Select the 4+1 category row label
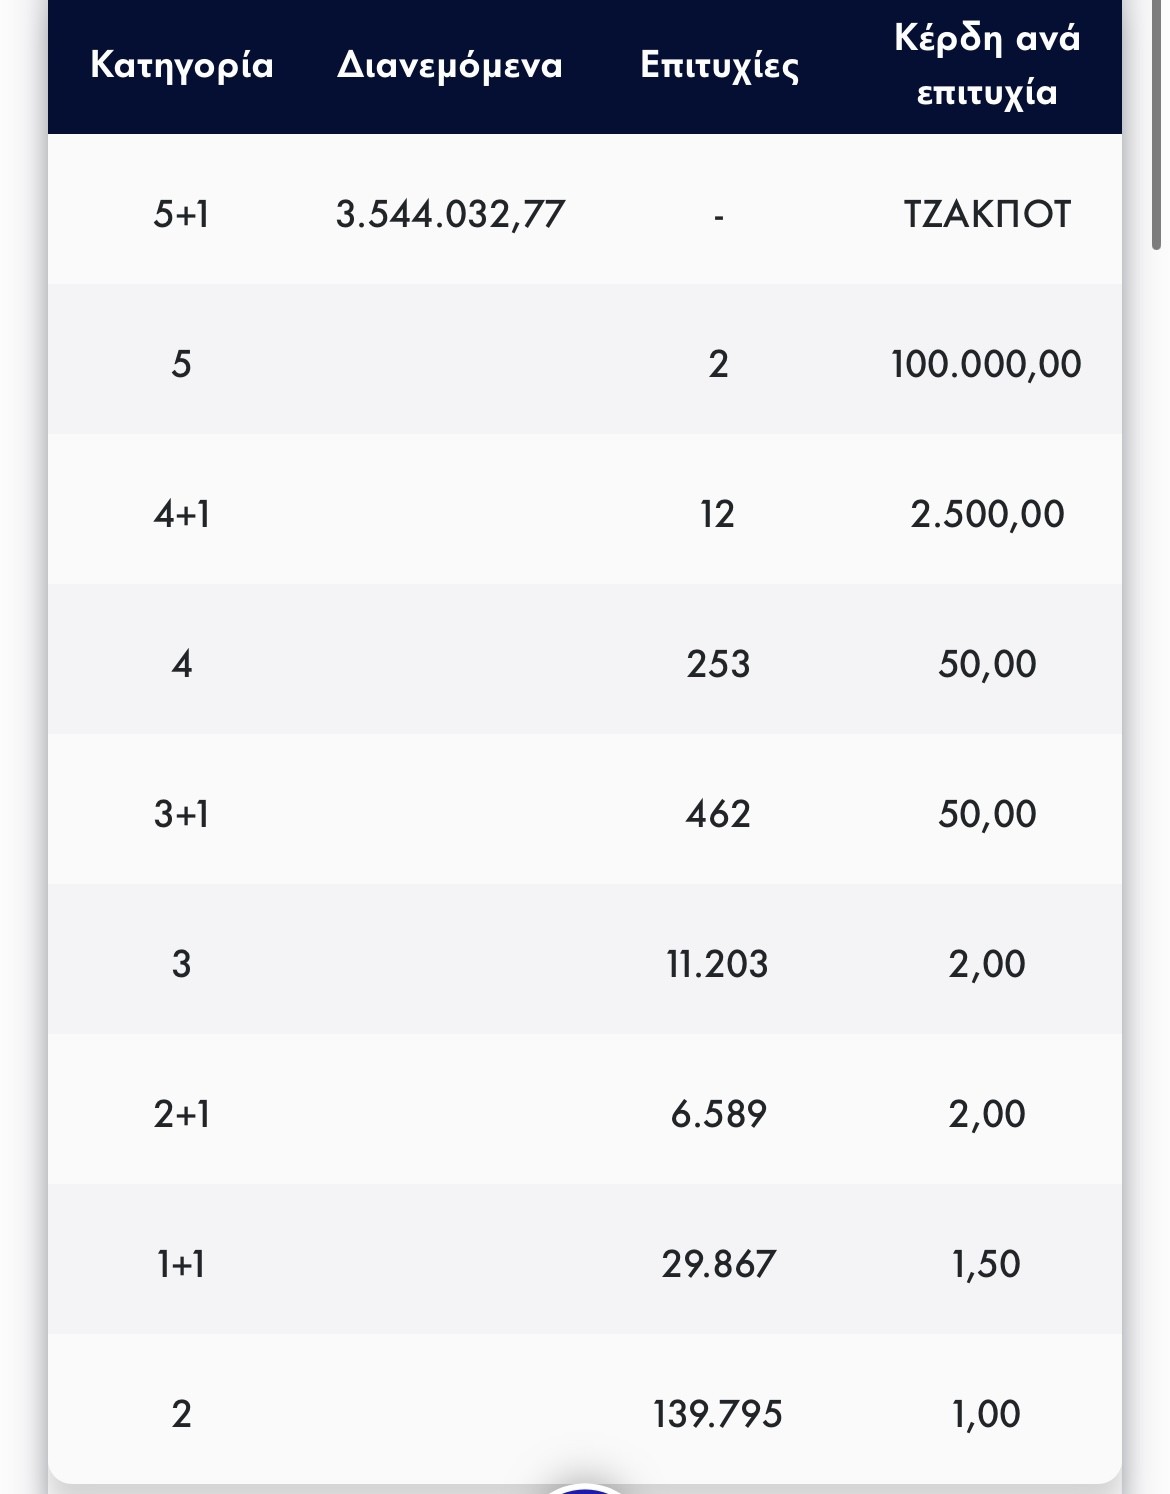This screenshot has width=1170, height=1494. point(181,514)
